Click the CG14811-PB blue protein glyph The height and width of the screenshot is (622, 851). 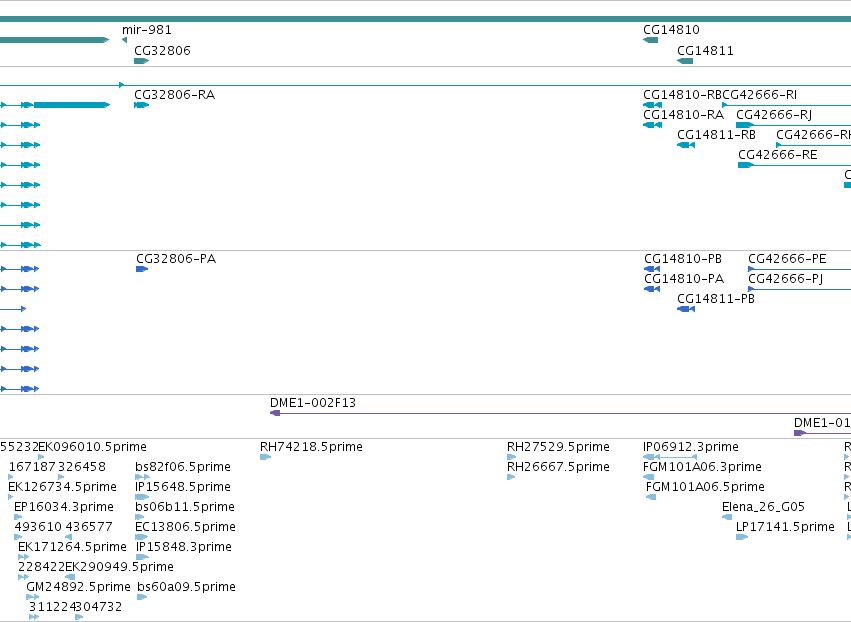point(686,309)
